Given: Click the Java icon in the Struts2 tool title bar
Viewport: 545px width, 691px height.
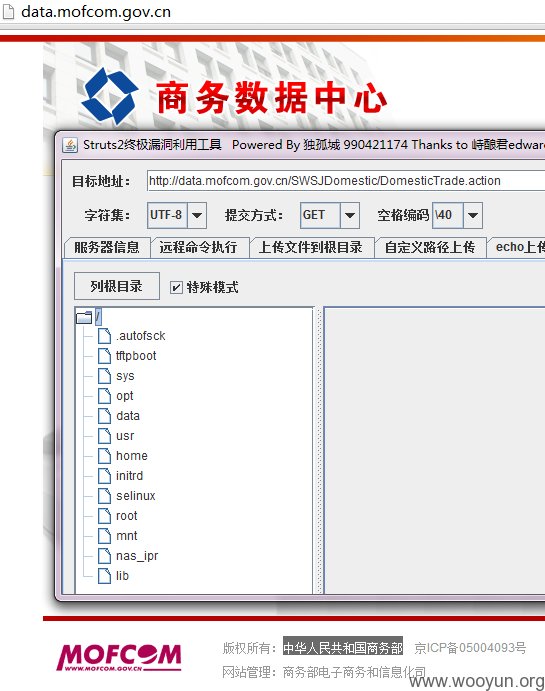Looking at the screenshot, I should [x=70, y=145].
